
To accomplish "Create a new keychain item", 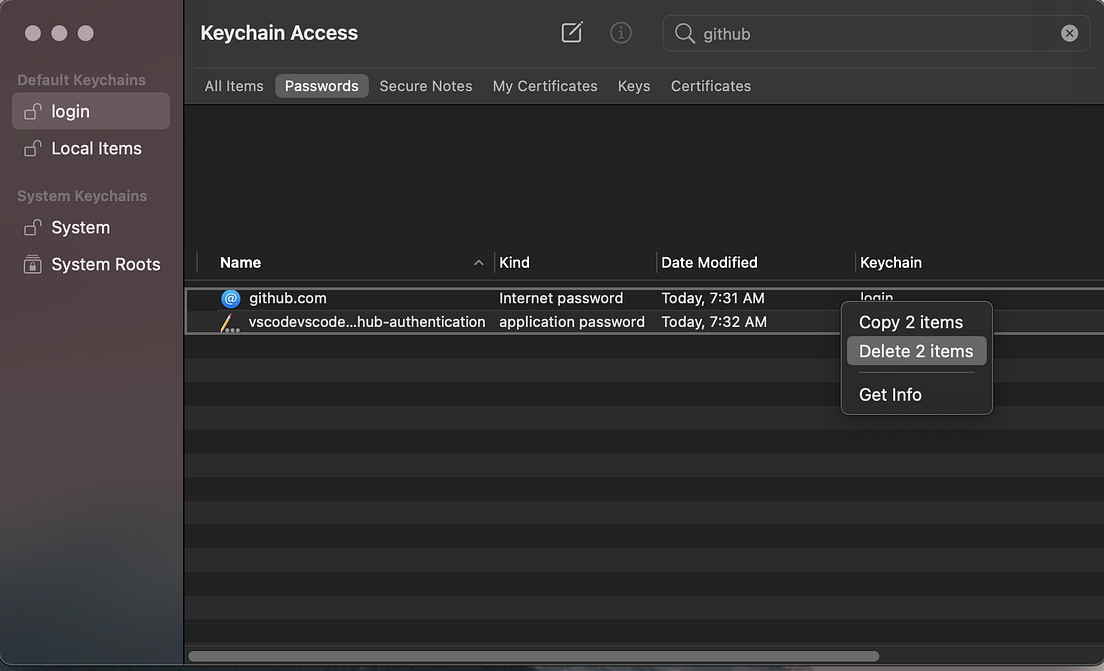I will click(571, 32).
